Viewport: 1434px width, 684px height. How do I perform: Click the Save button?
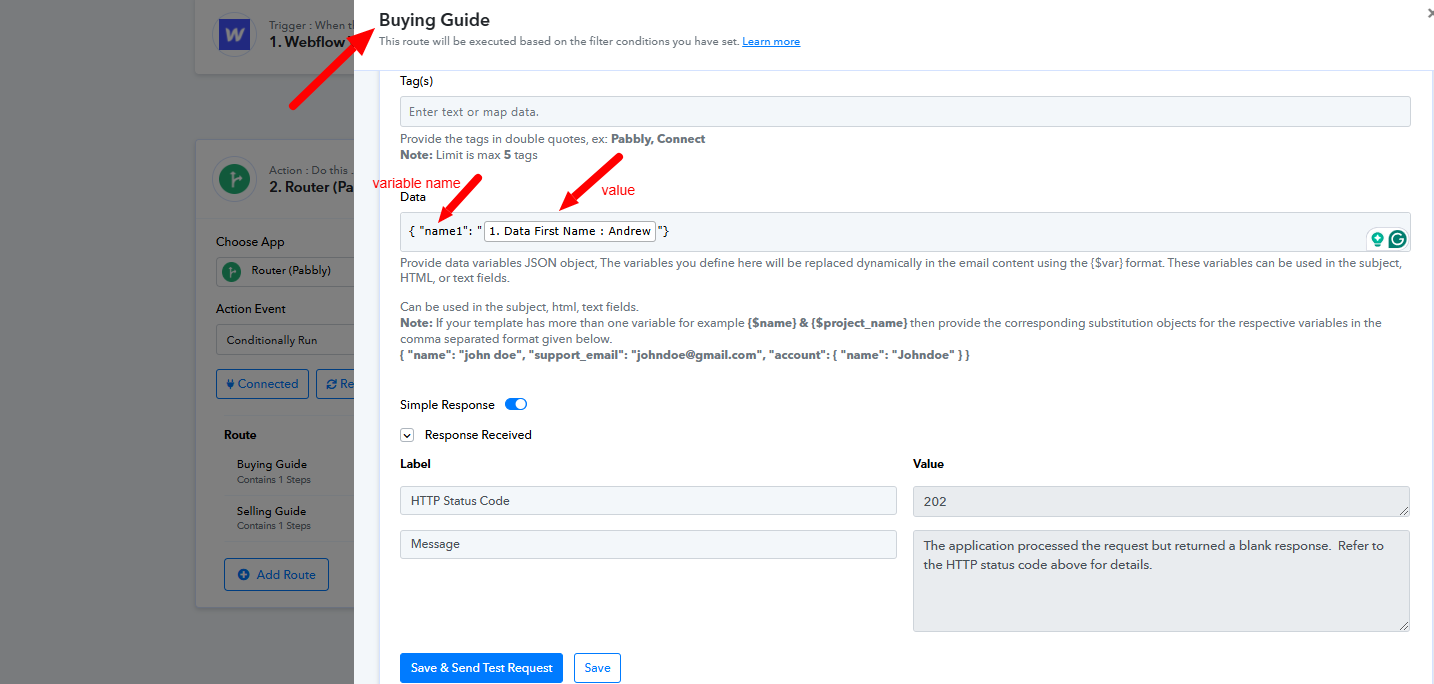(x=597, y=668)
